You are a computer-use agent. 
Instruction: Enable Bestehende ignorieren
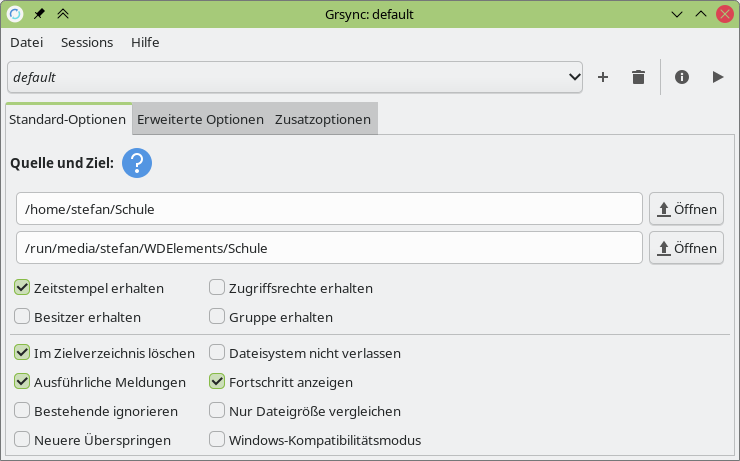[x=22, y=411]
